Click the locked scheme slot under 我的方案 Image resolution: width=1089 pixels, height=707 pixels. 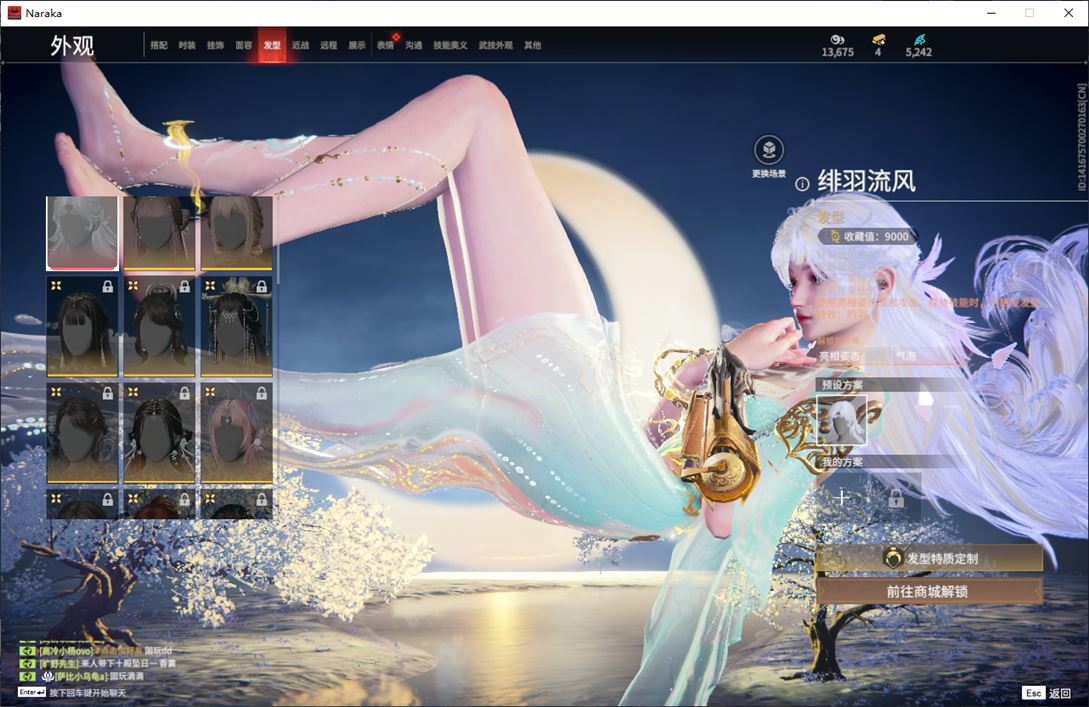pyautogui.click(x=896, y=497)
